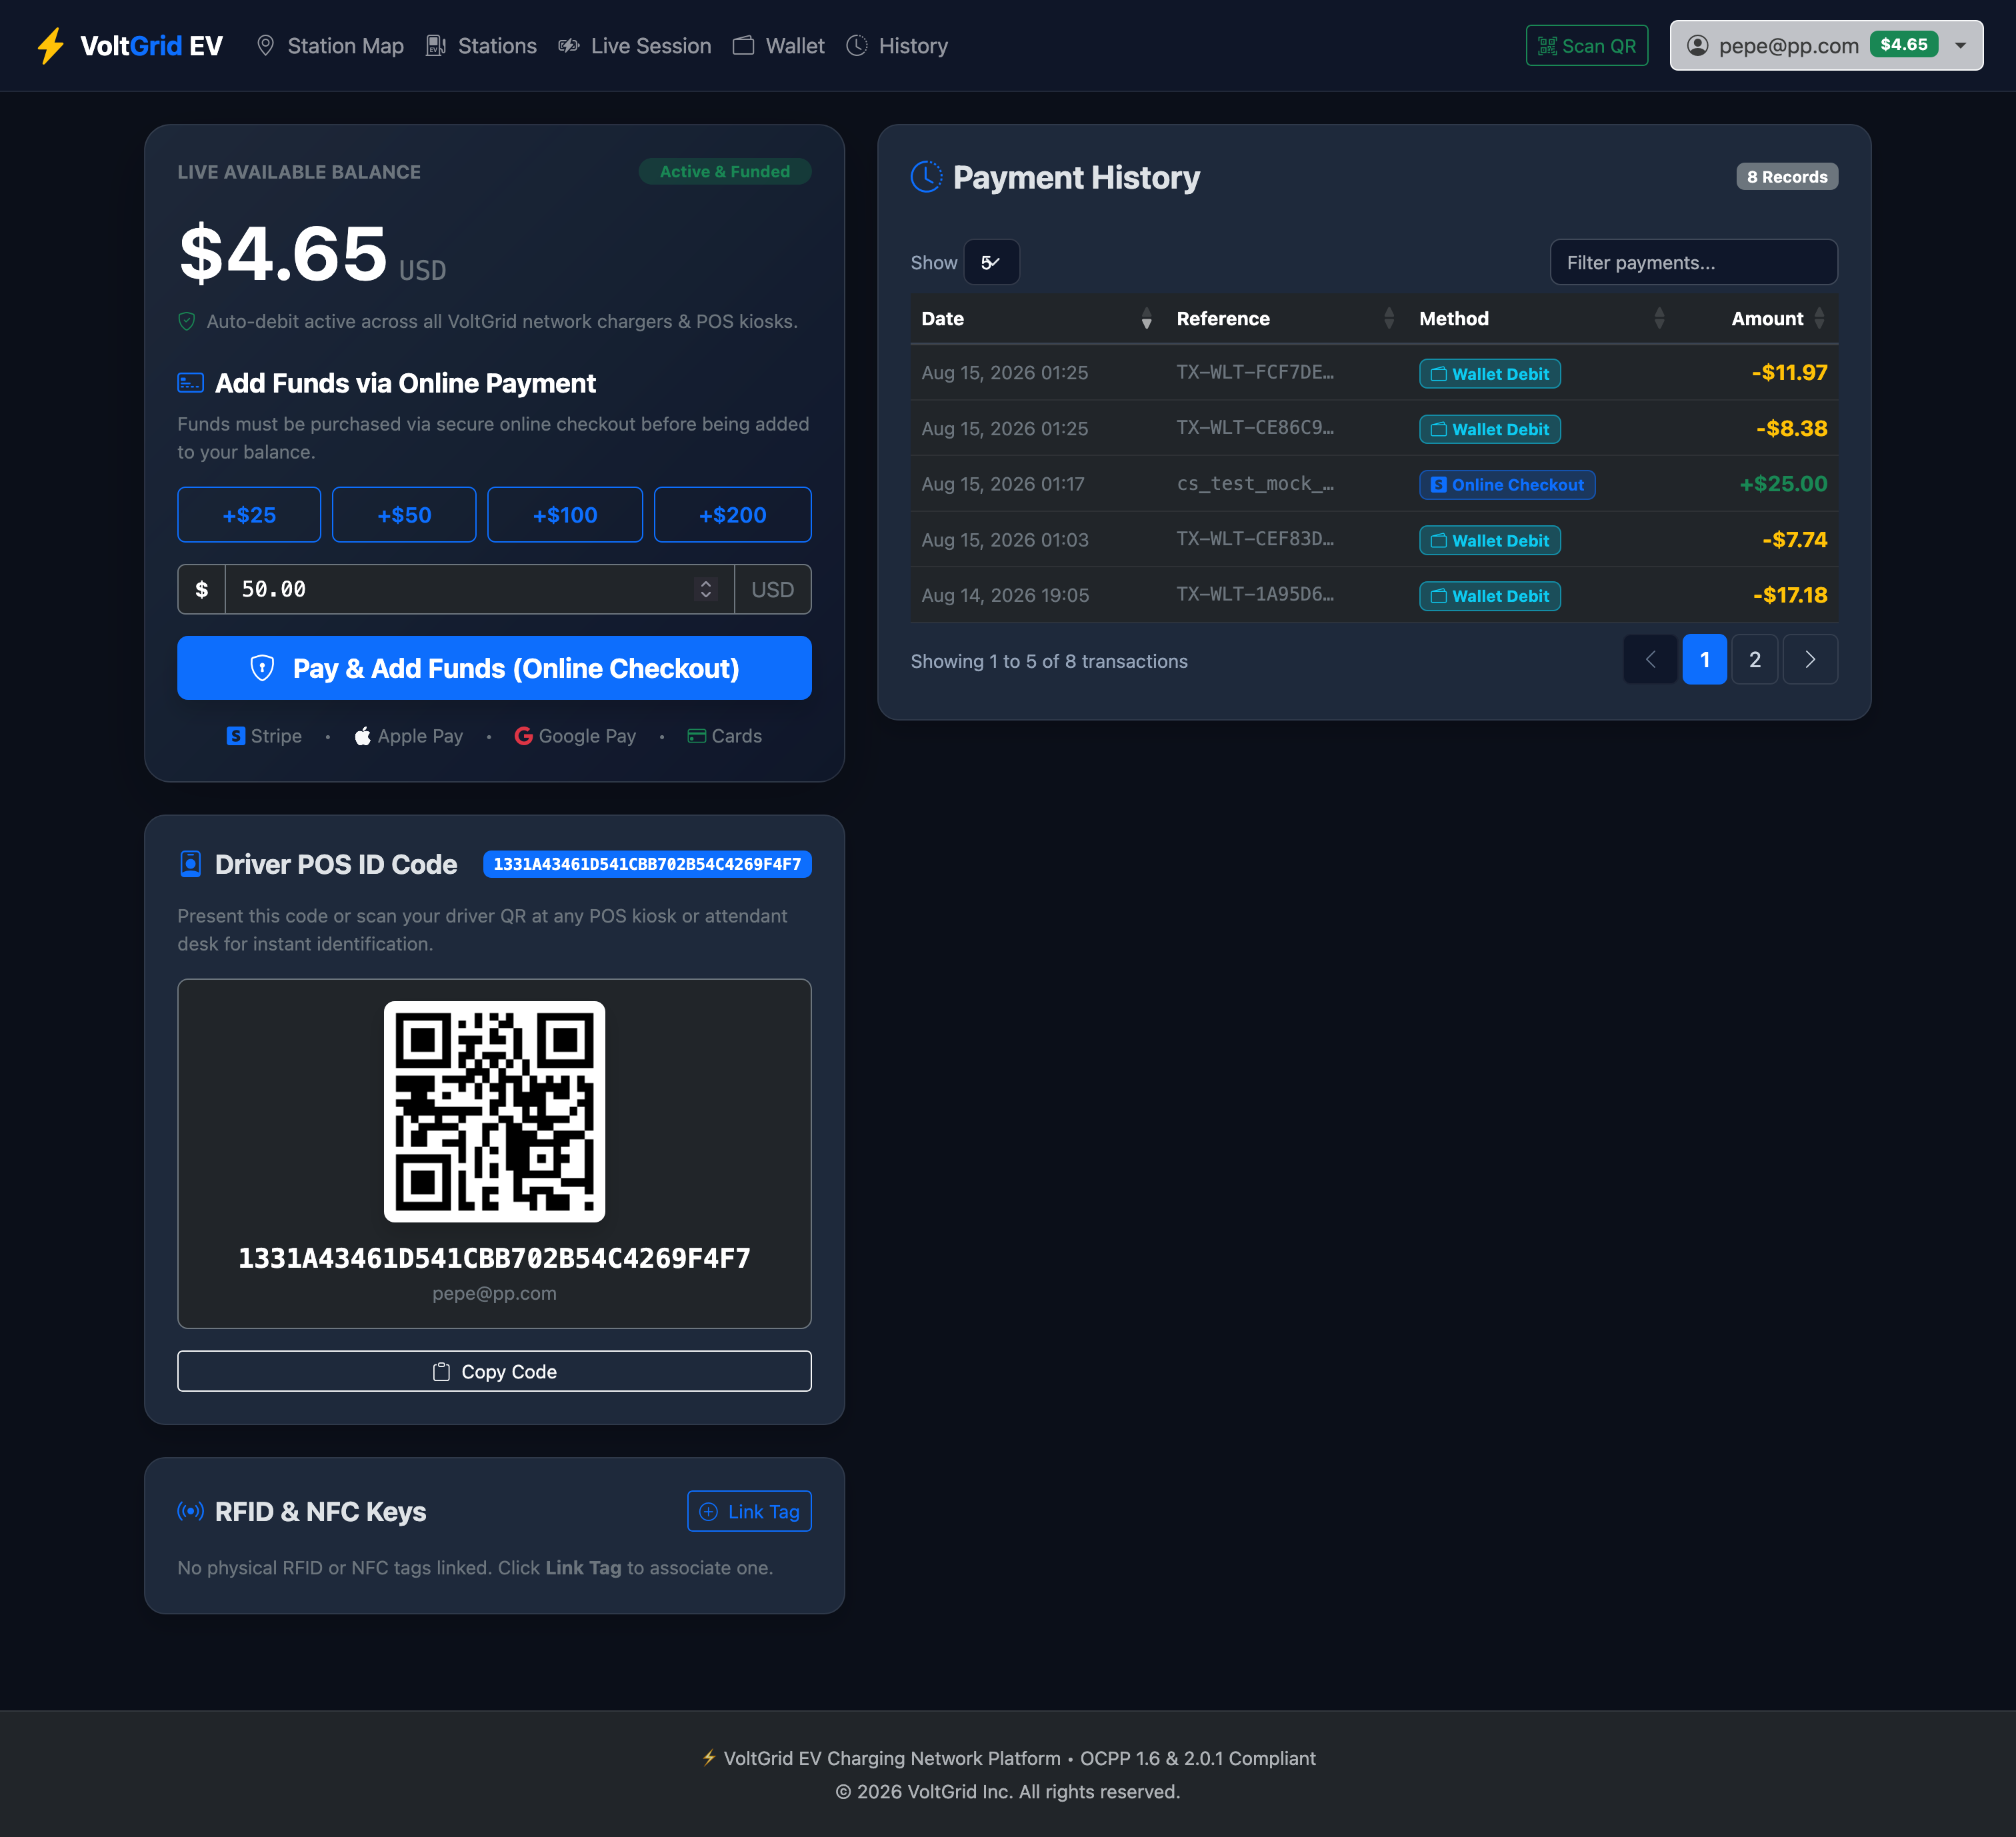Click the +$25.00 amount cell
Viewport: 2016px width, 1837px height.
click(x=1783, y=484)
